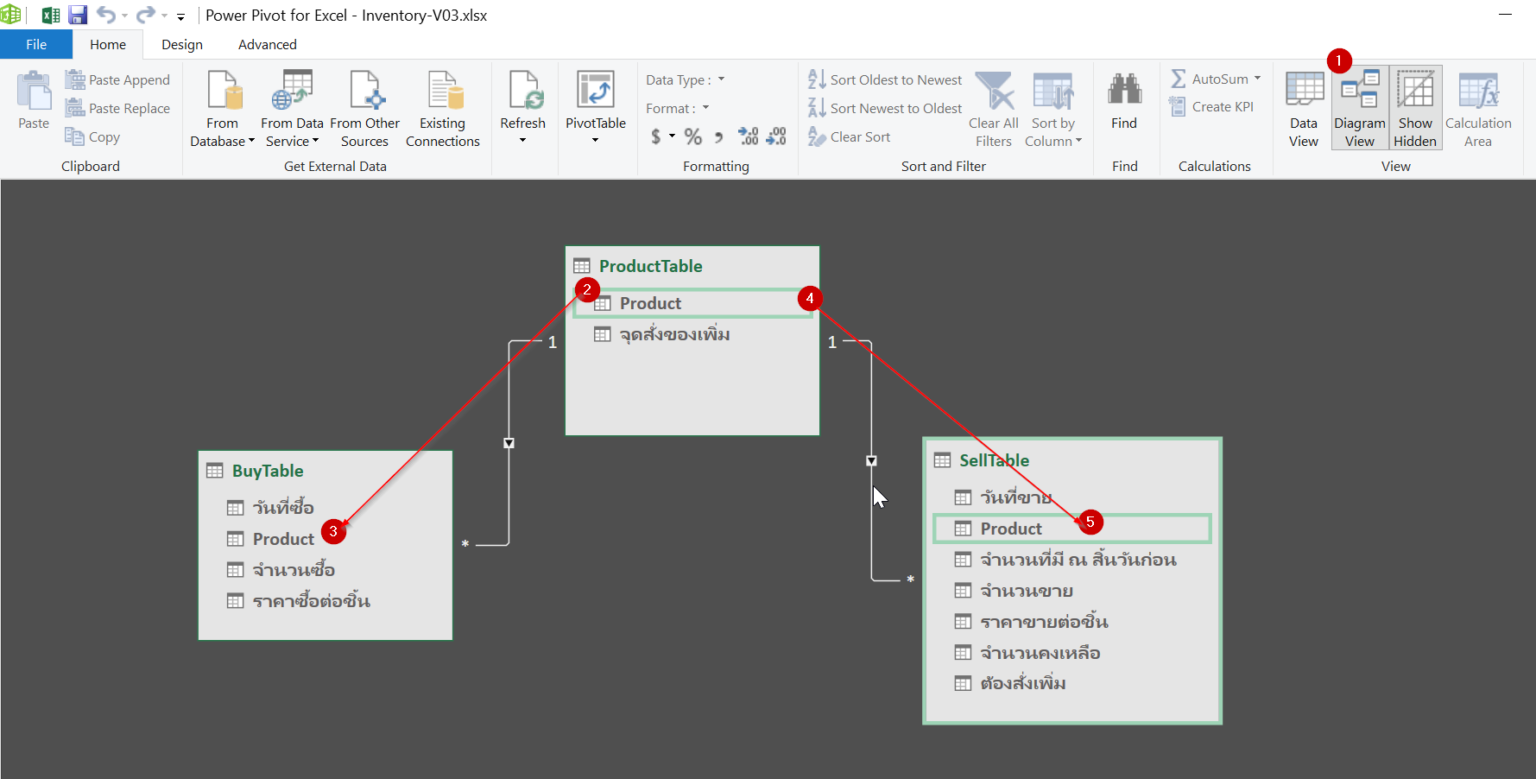Viewport: 1536px width, 779px height.
Task: Open the Advanced ribbon tab
Action: click(x=266, y=44)
